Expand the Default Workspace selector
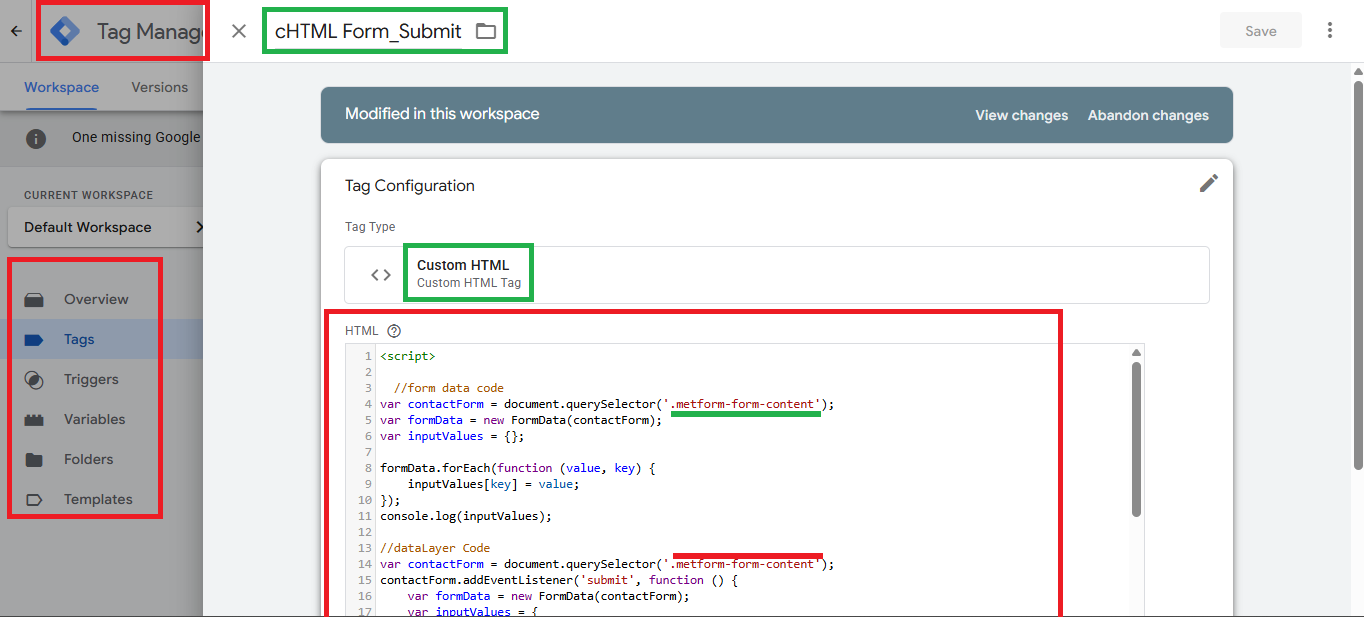 tap(106, 227)
